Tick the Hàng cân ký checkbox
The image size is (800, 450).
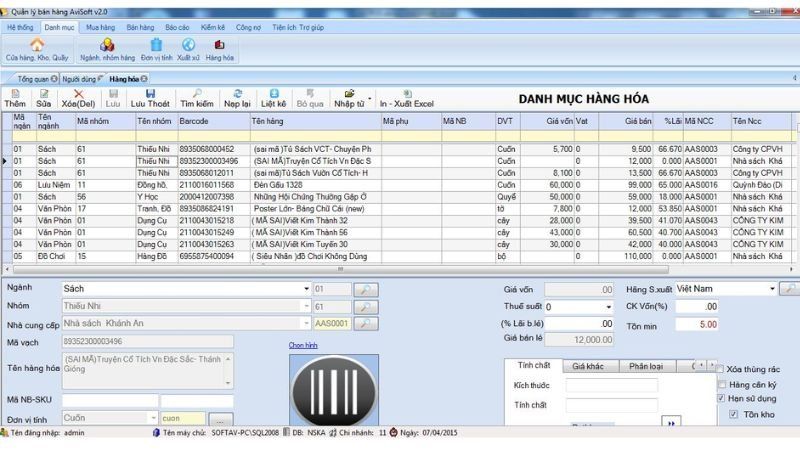[x=723, y=384]
